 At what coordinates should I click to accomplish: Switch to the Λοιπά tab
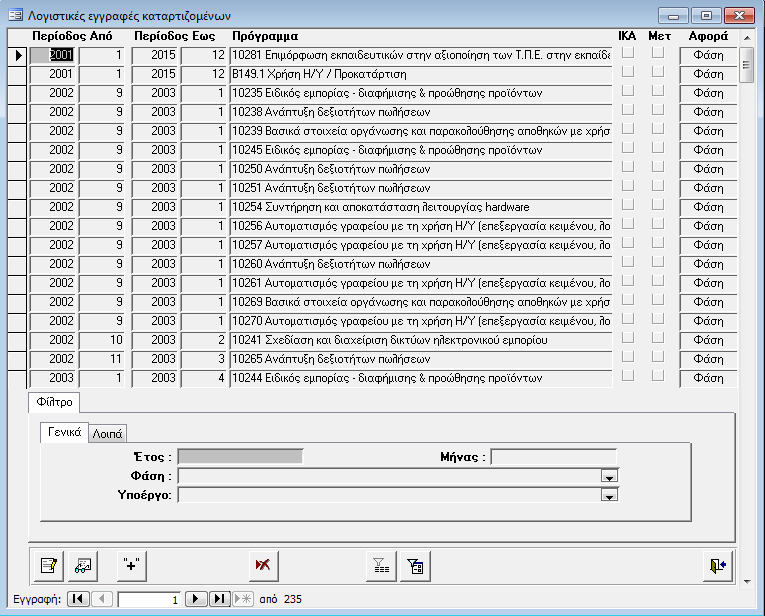coord(107,433)
